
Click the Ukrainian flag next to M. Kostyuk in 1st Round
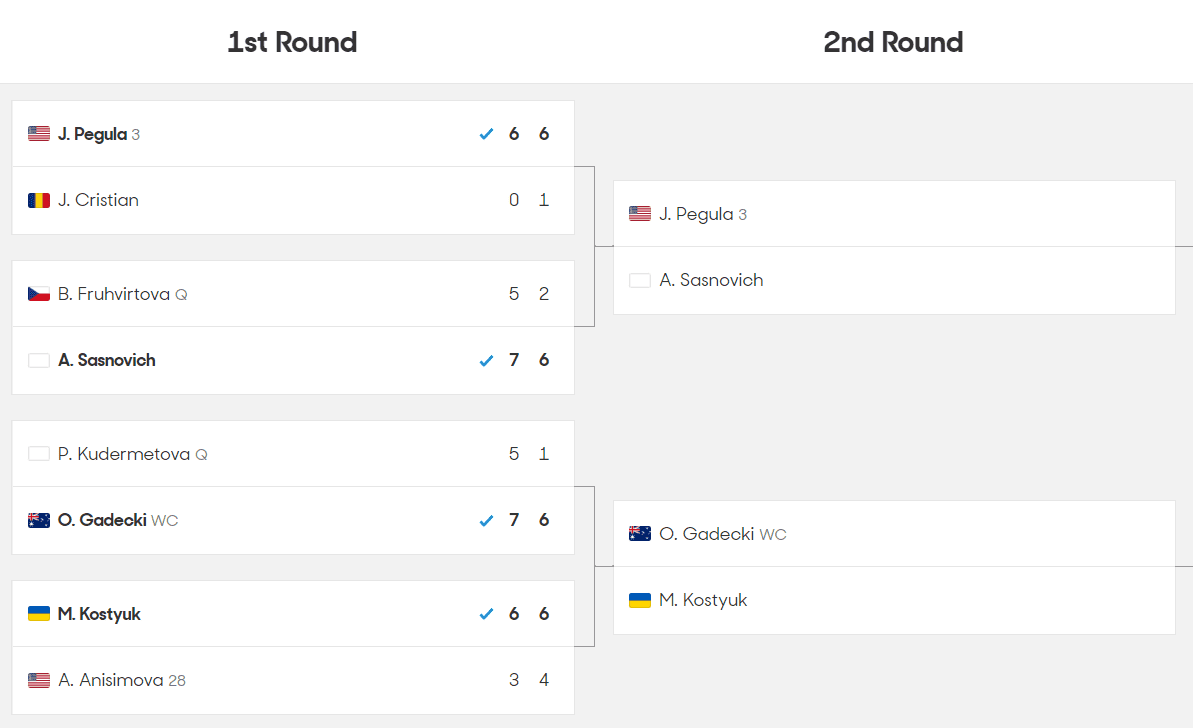coord(39,614)
